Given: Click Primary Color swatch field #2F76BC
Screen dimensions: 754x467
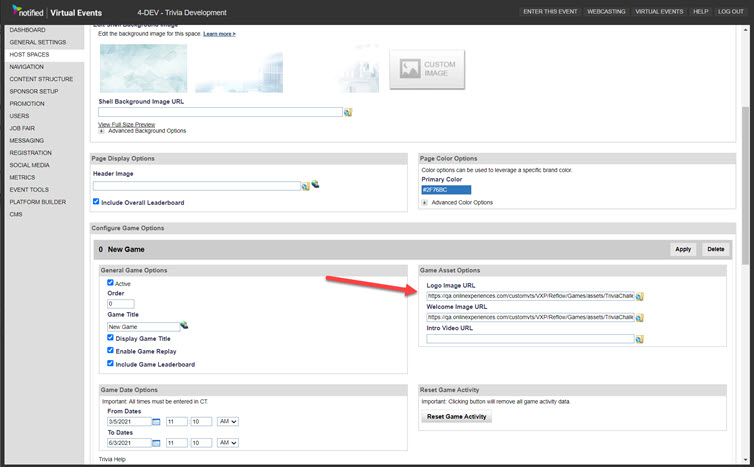Looking at the screenshot, I should (x=446, y=190).
